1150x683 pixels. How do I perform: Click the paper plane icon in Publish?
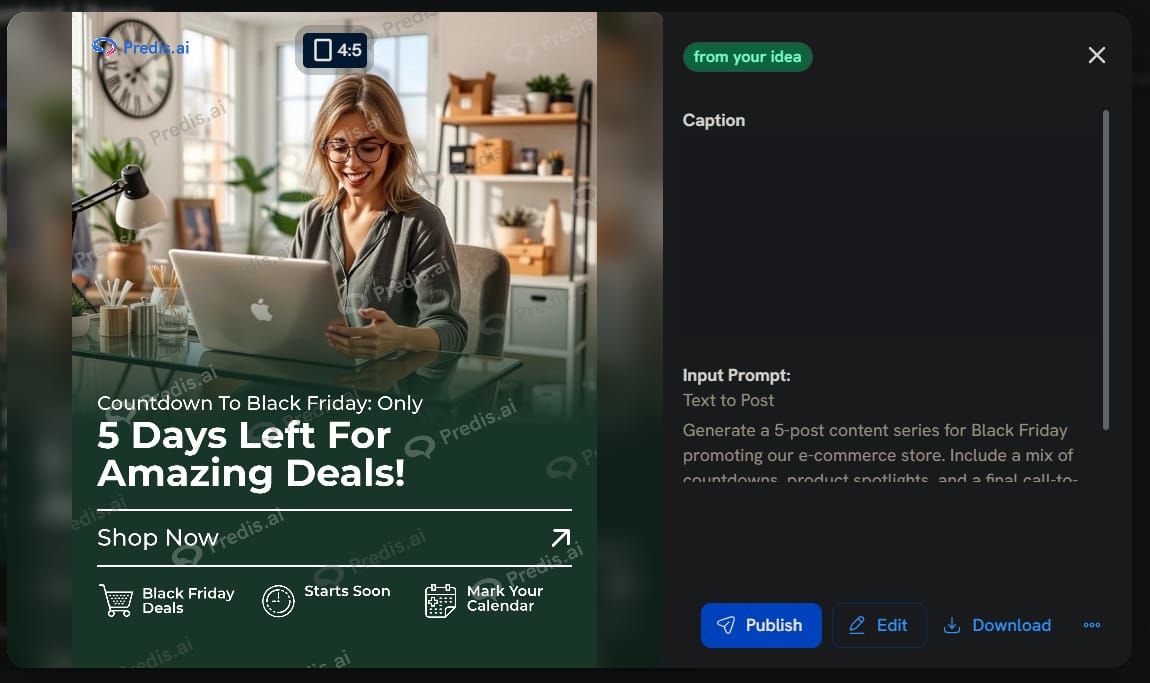click(725, 625)
